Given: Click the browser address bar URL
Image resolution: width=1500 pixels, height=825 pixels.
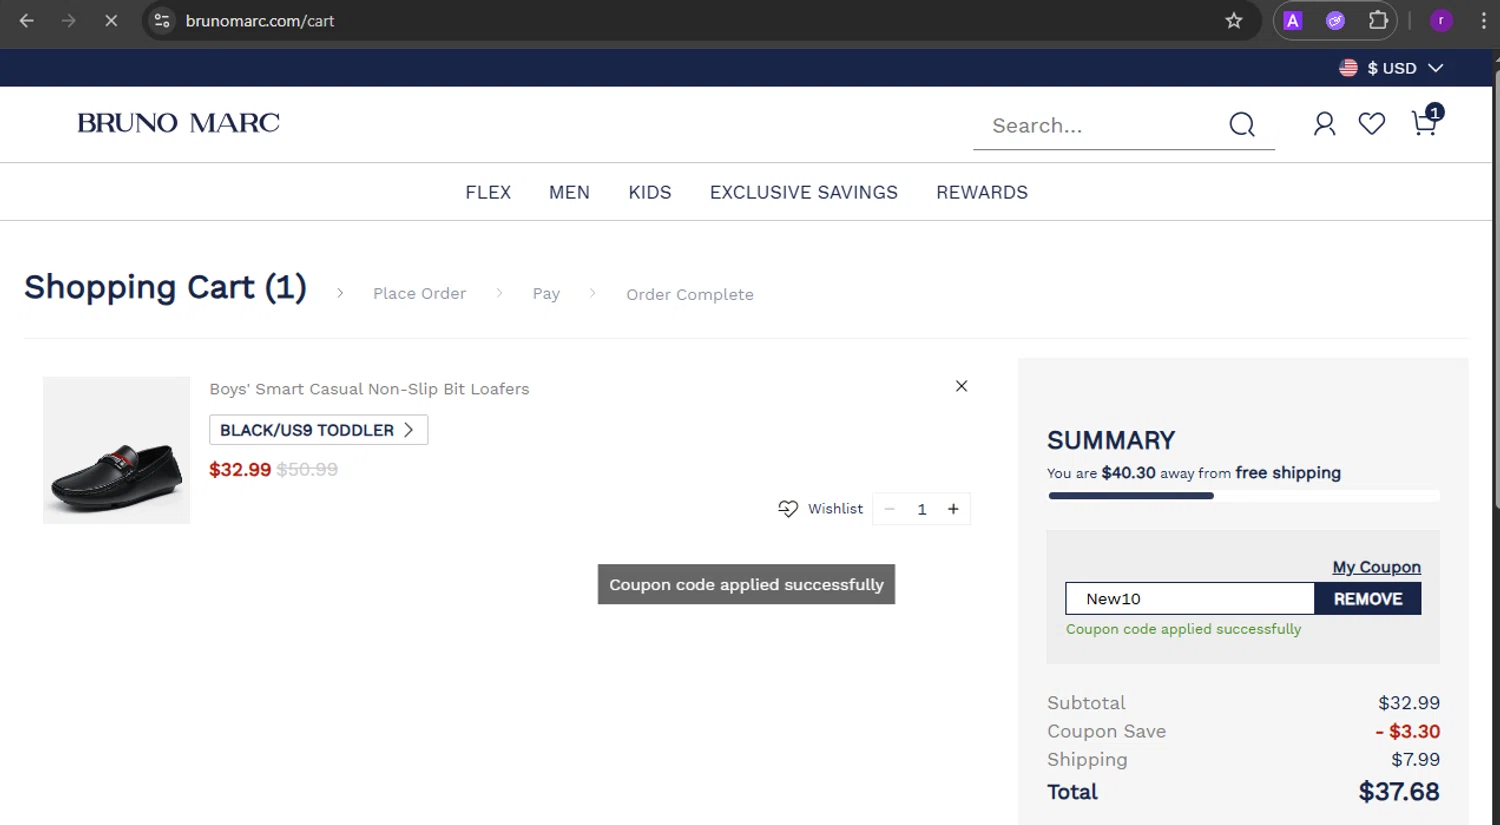Looking at the screenshot, I should 260,20.
